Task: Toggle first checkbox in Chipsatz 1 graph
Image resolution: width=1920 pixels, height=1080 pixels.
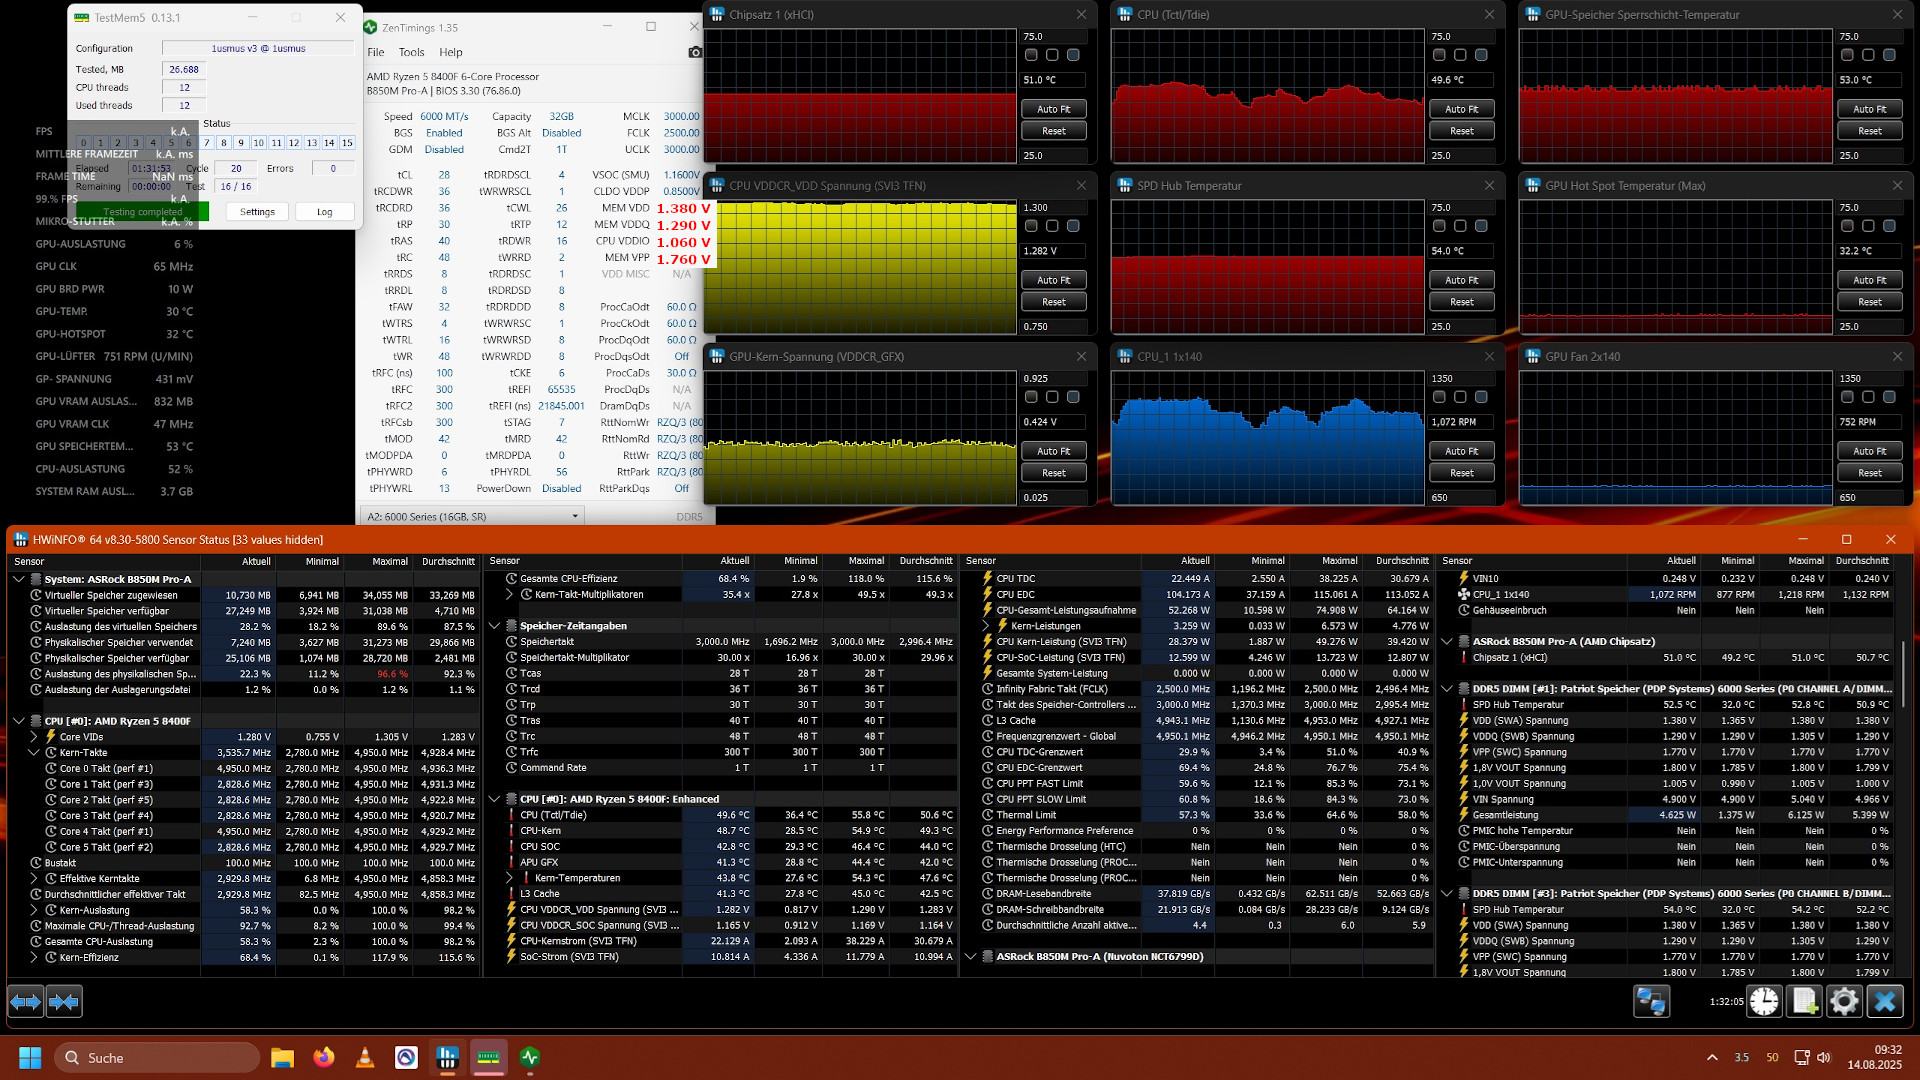Action: [x=1031, y=55]
